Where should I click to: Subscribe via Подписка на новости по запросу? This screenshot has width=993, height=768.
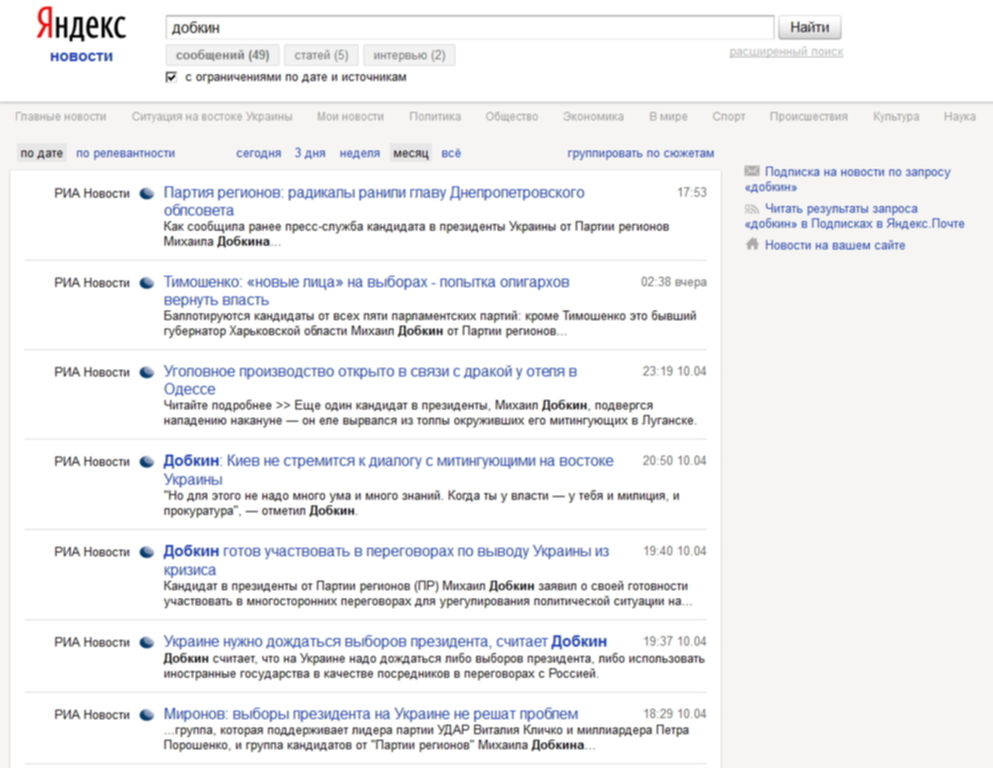849,179
